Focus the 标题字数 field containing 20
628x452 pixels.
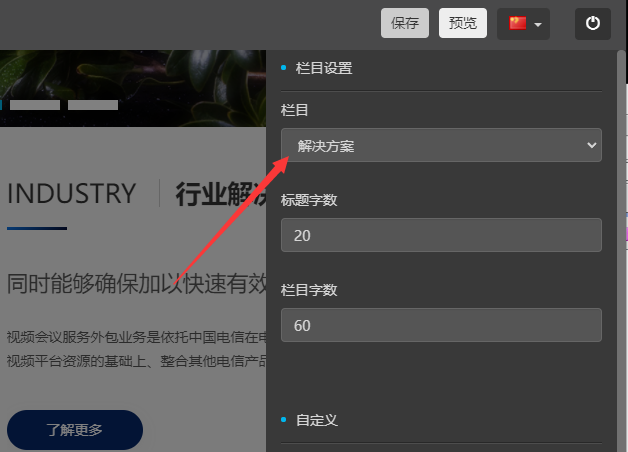tap(441, 235)
